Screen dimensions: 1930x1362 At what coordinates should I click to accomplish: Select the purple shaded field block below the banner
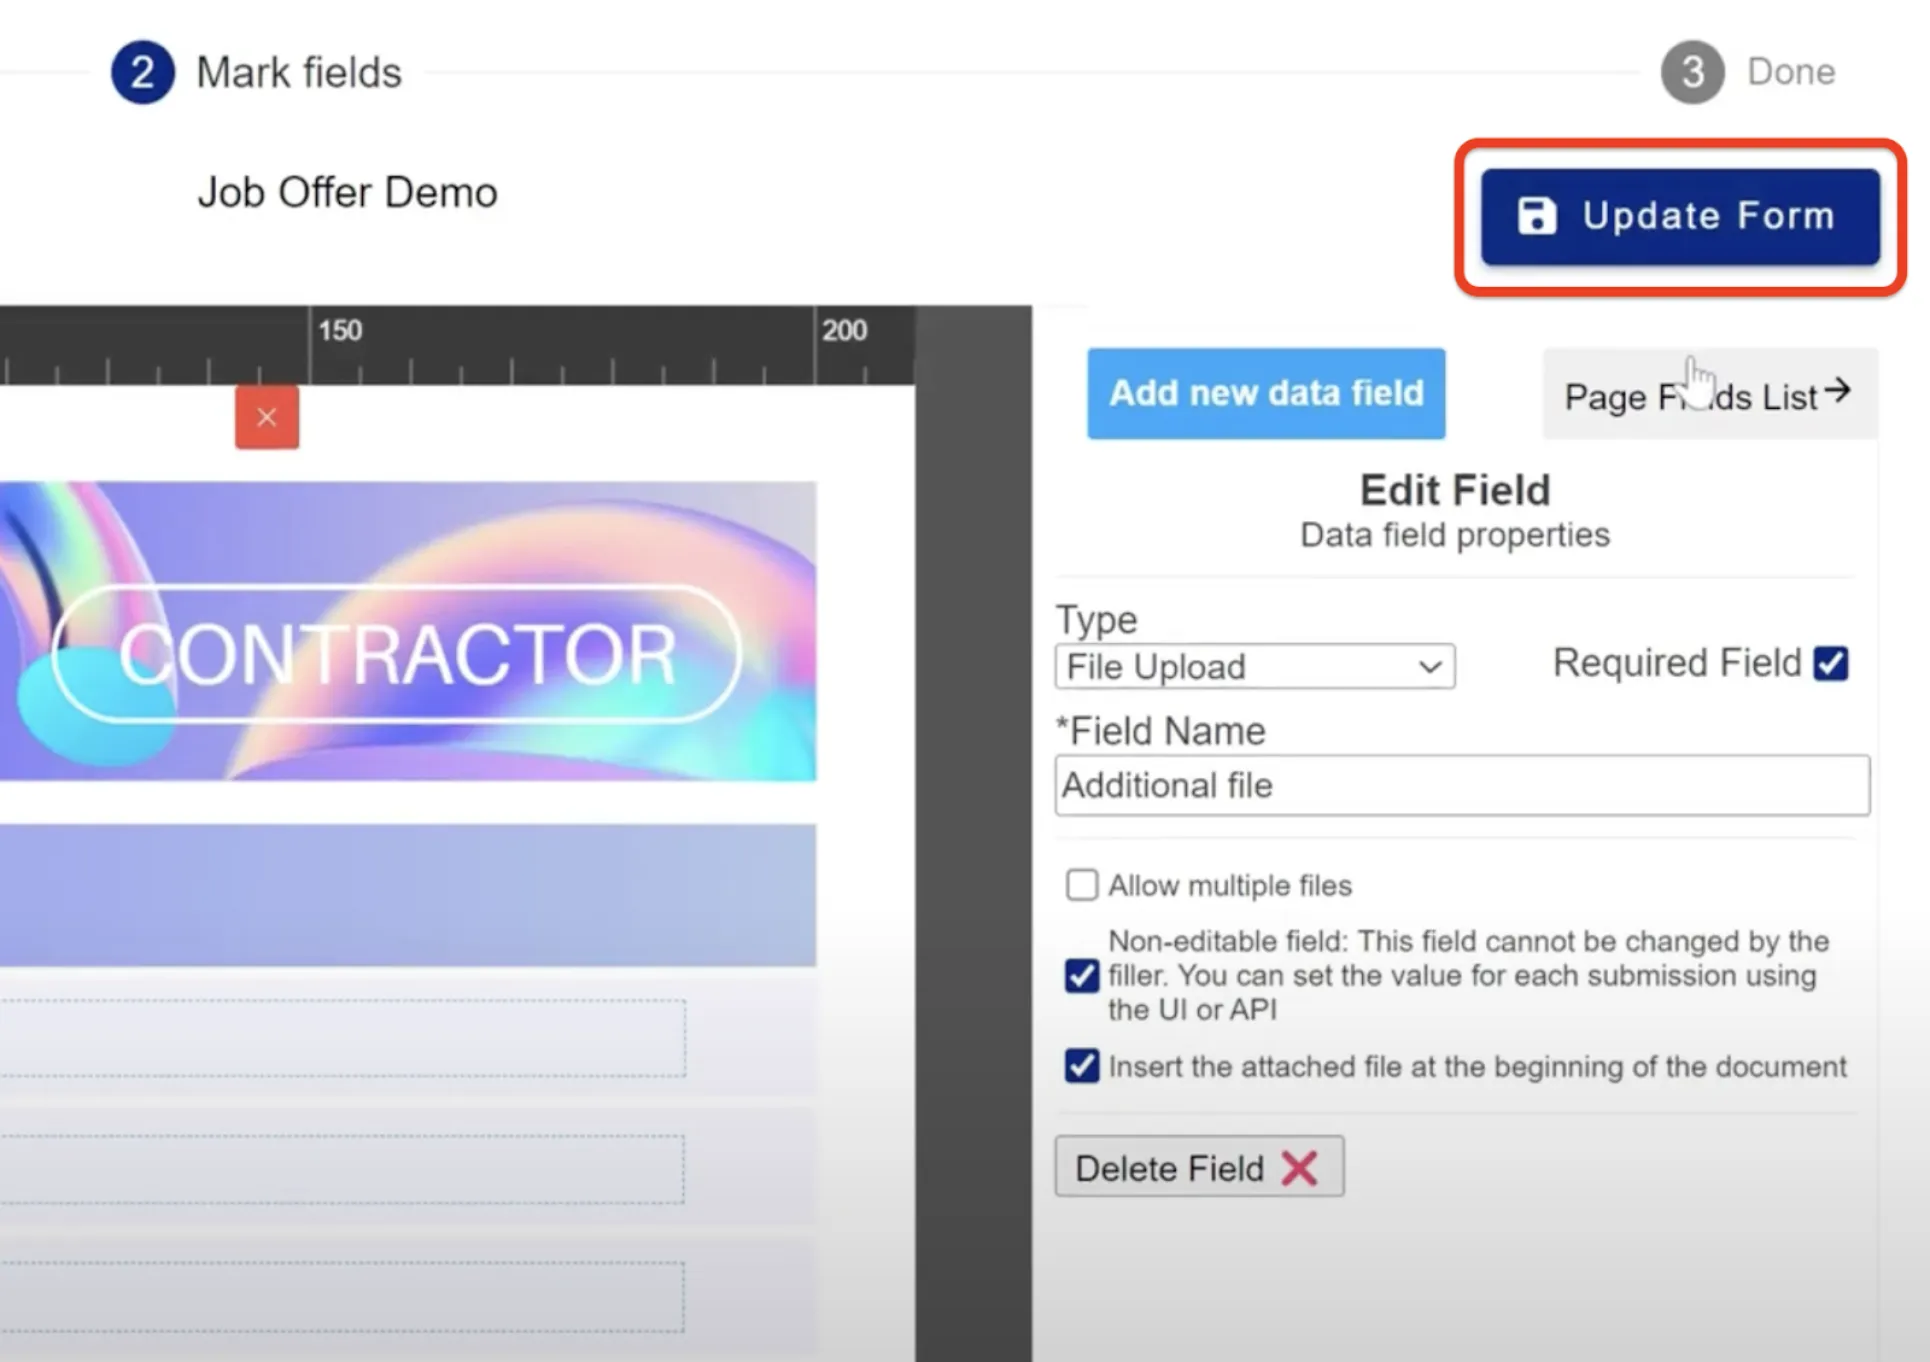408,895
